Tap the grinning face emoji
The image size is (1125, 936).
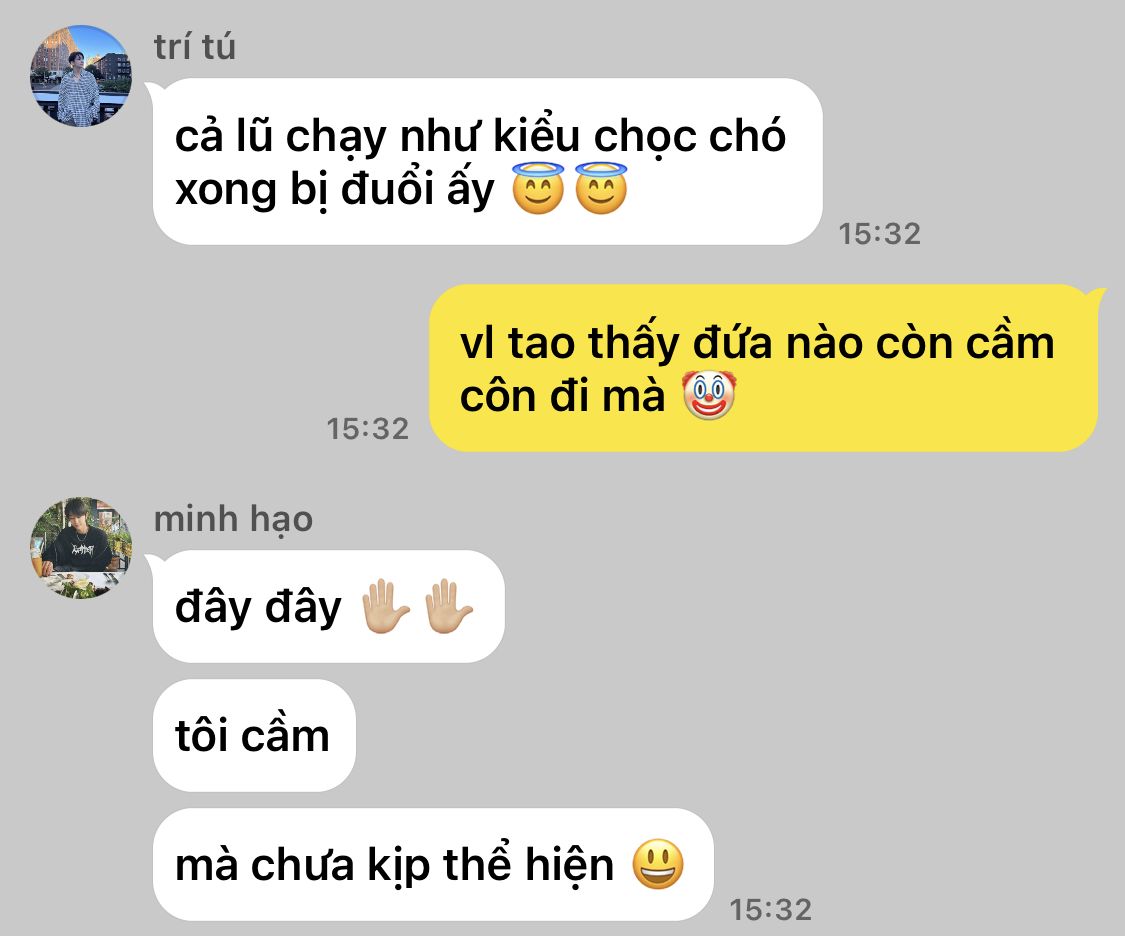[658, 864]
